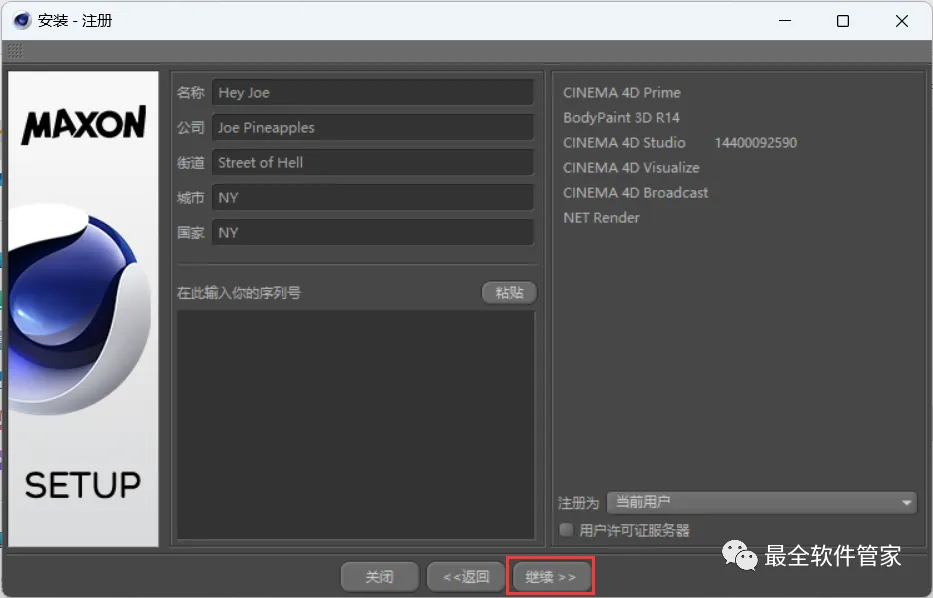Focus the 公司 field with Joe Pineapples
The width and height of the screenshot is (933, 598).
pos(372,127)
